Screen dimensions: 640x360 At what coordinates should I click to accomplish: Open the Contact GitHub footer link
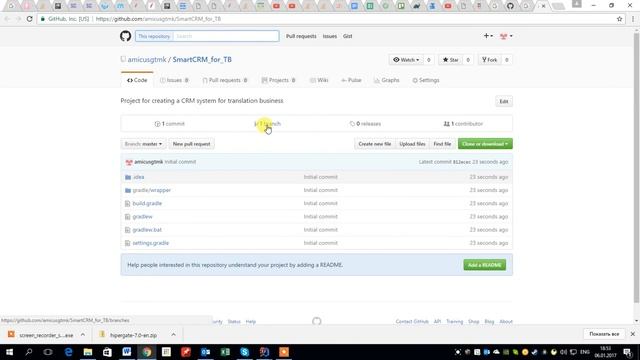412,322
